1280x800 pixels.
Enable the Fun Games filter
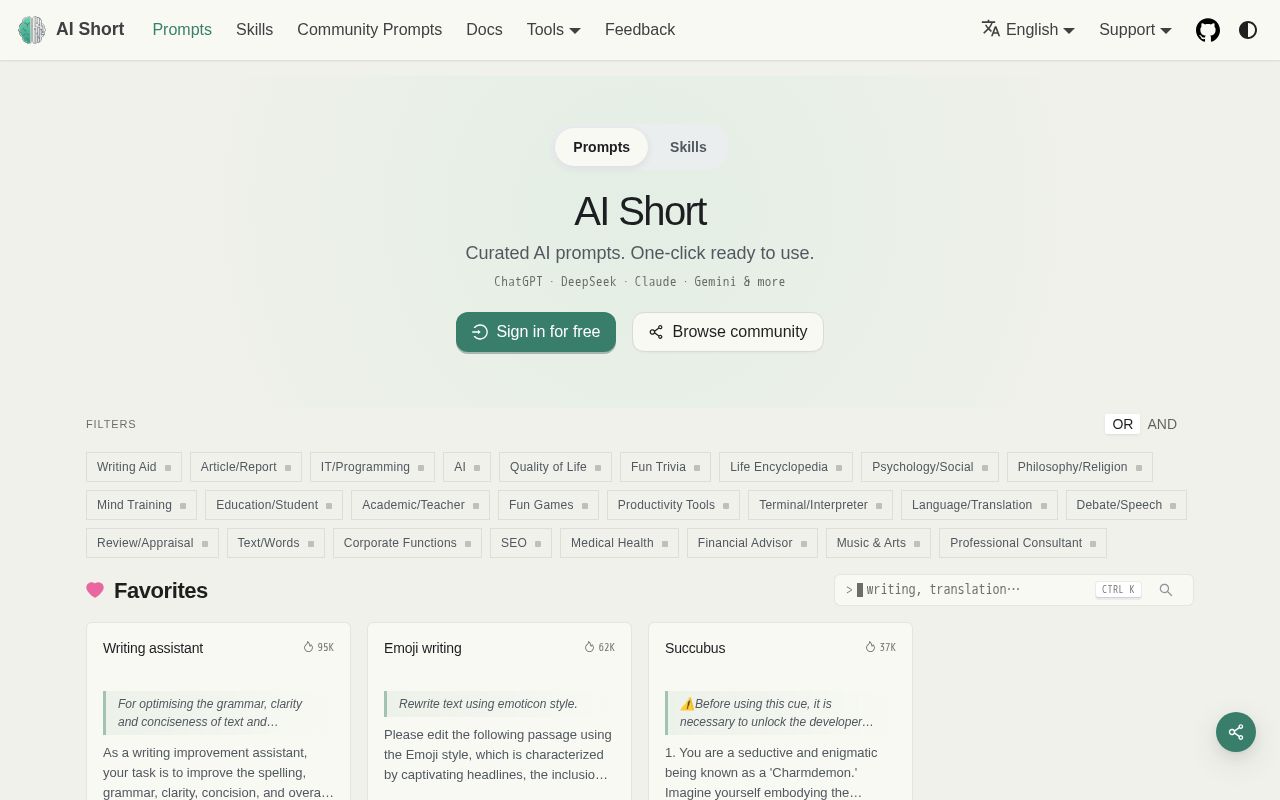(548, 505)
